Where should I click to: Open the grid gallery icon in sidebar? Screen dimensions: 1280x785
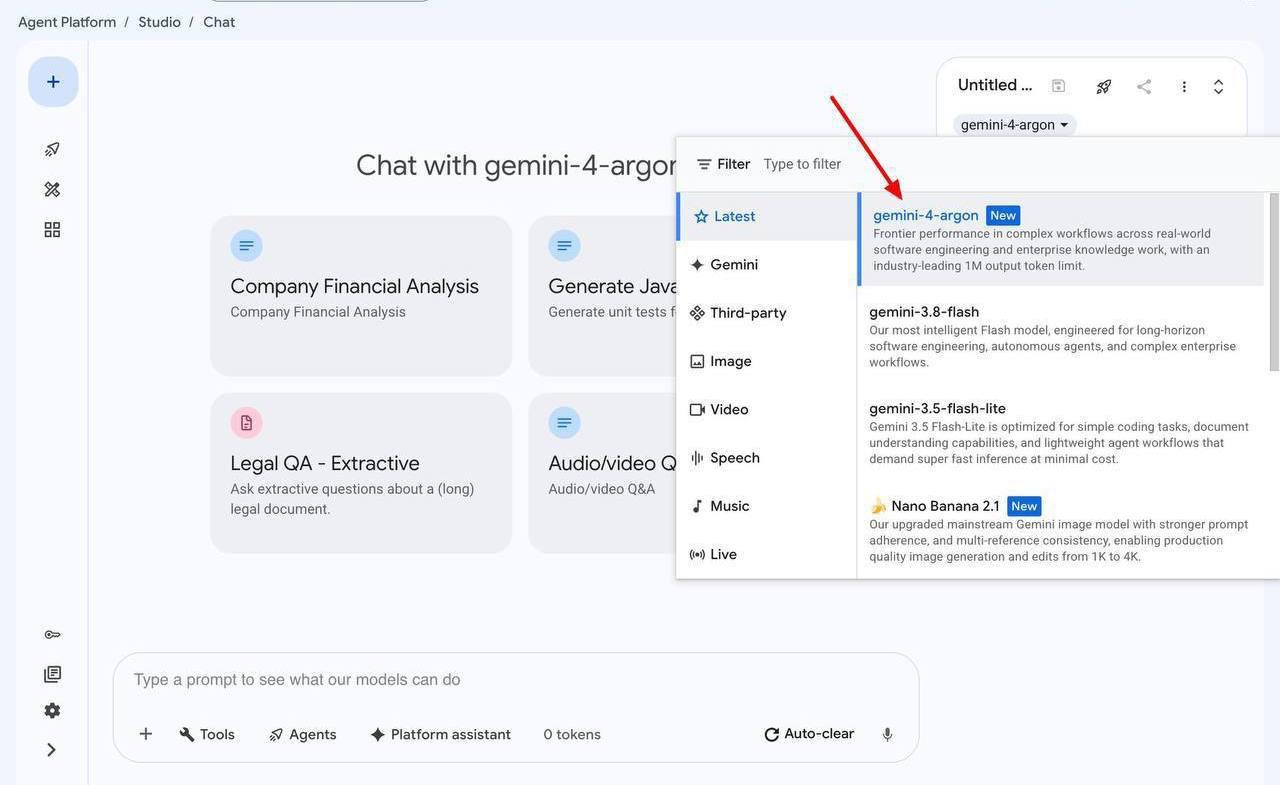[x=52, y=230]
